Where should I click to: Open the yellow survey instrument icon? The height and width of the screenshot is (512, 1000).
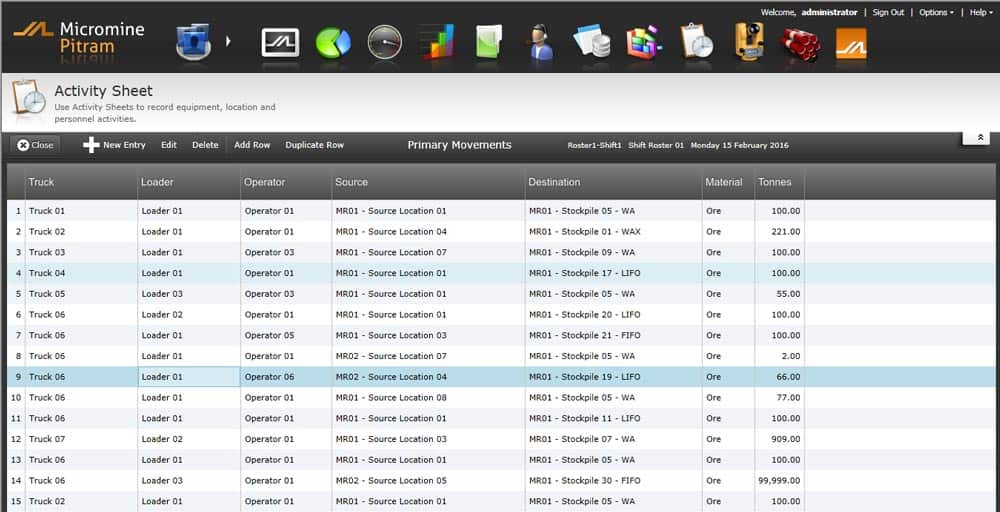(749, 41)
